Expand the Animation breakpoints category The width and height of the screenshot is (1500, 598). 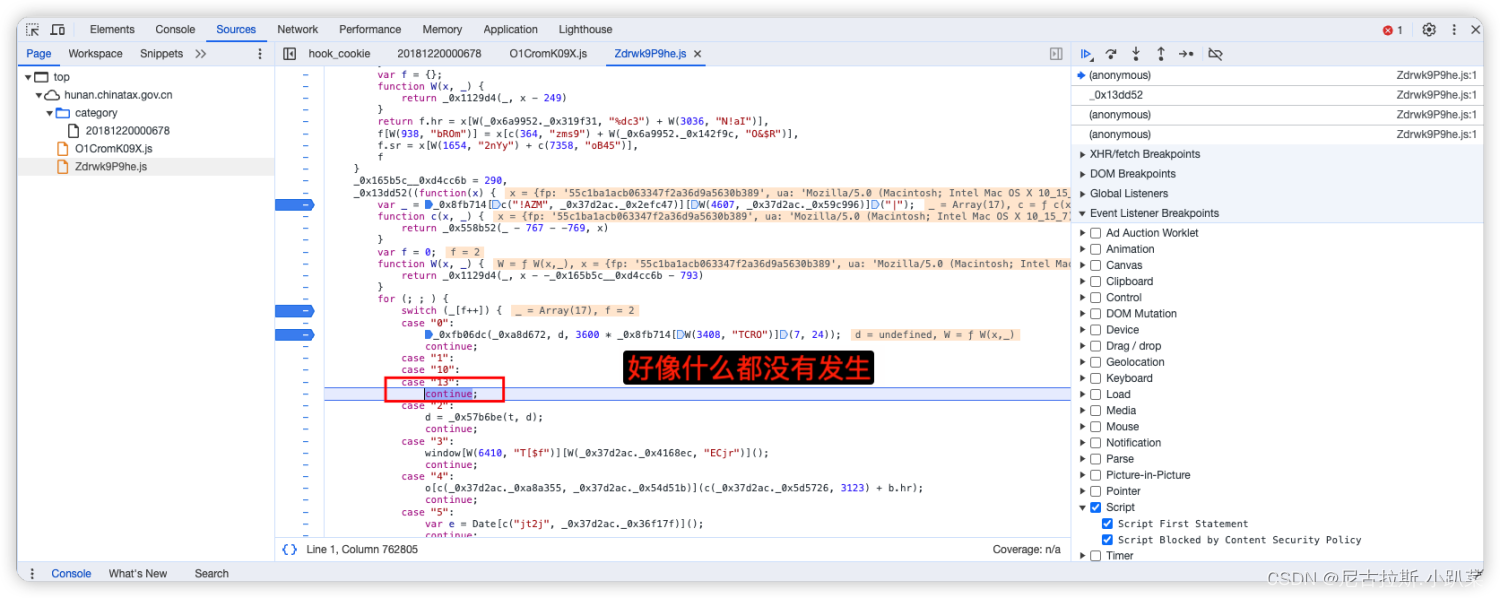coord(1082,248)
